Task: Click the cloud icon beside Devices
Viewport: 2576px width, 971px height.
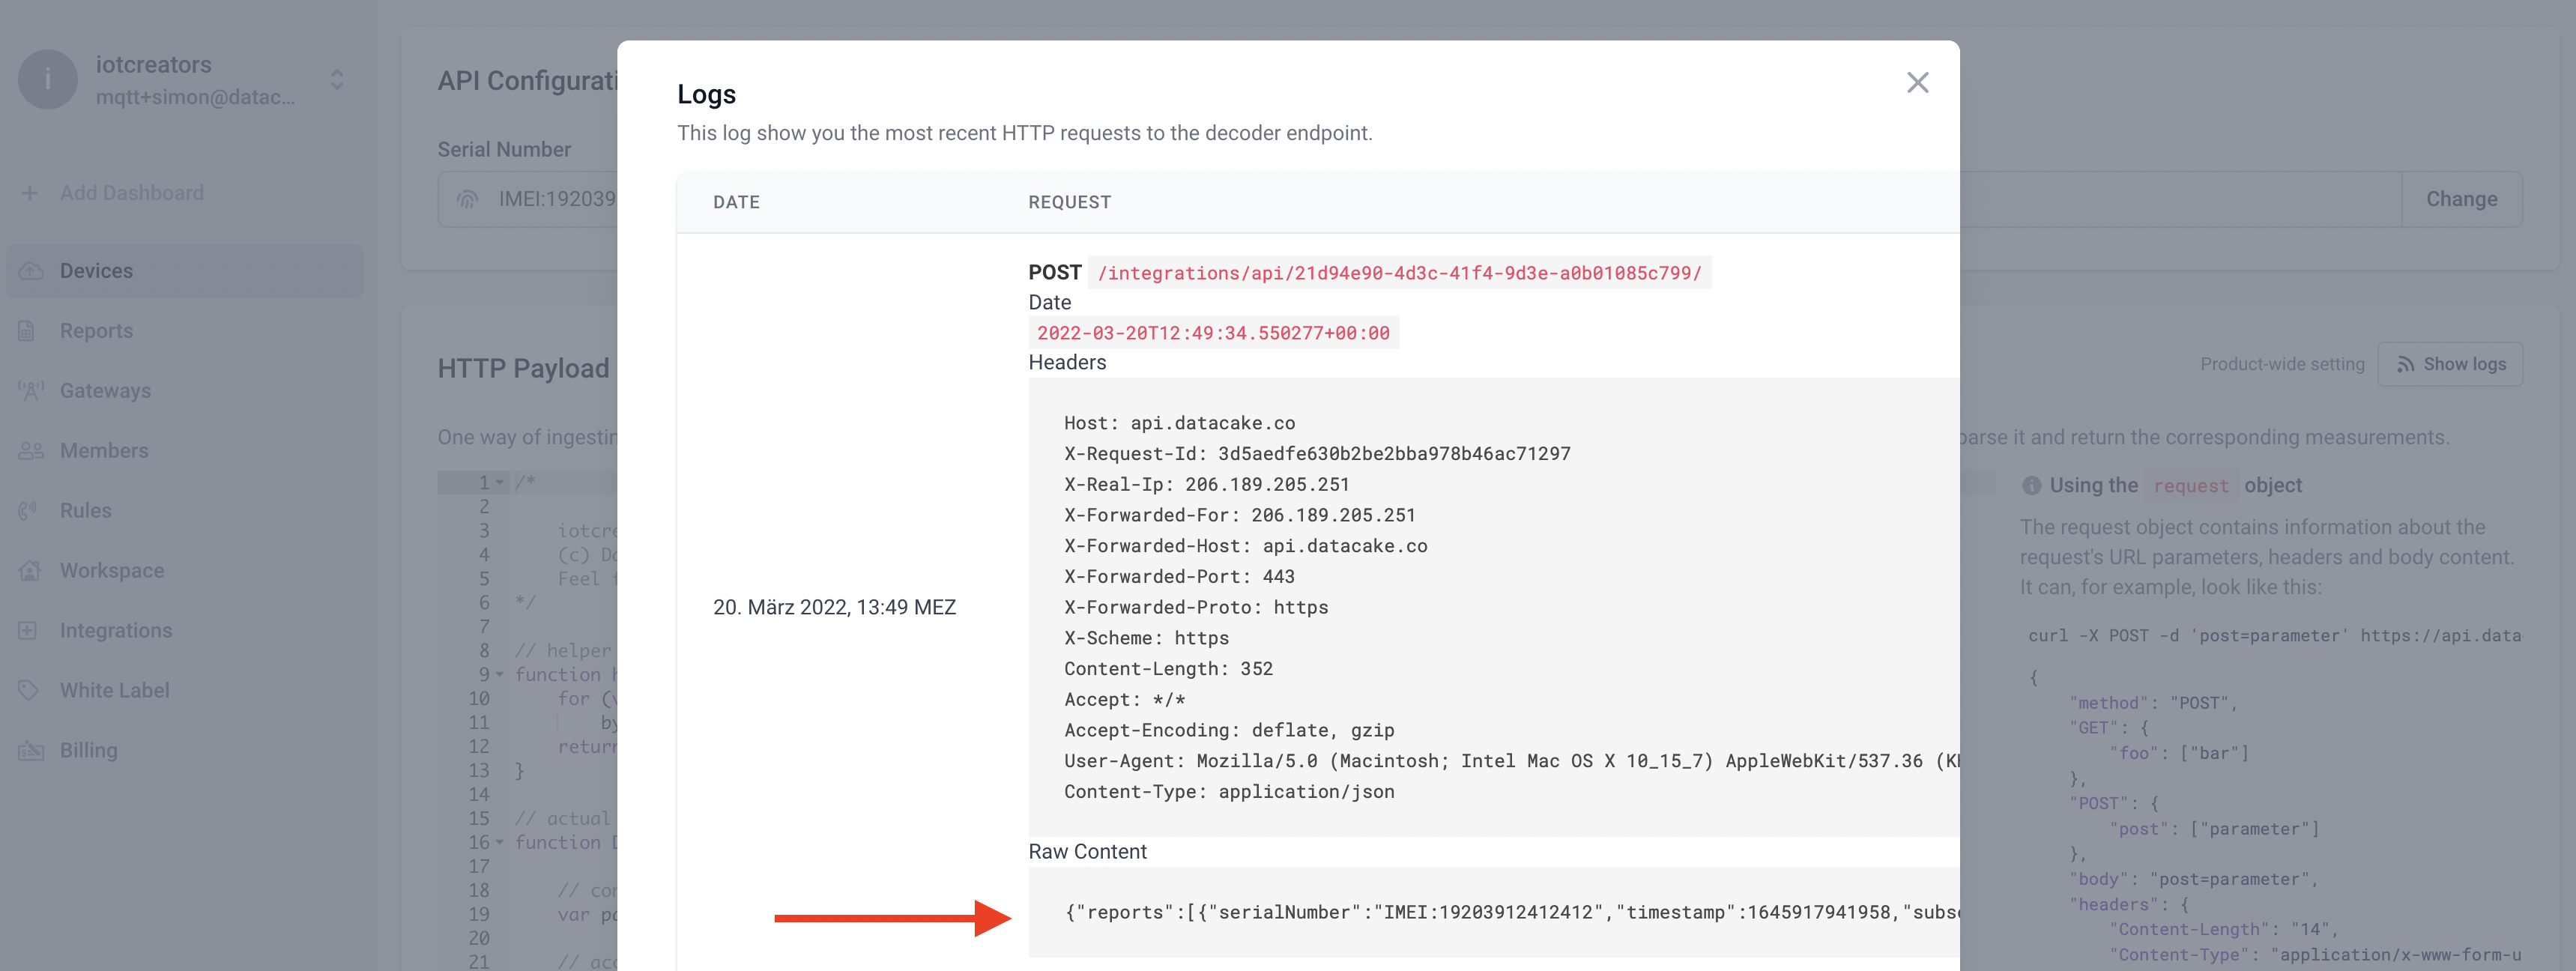Action: pyautogui.click(x=31, y=271)
